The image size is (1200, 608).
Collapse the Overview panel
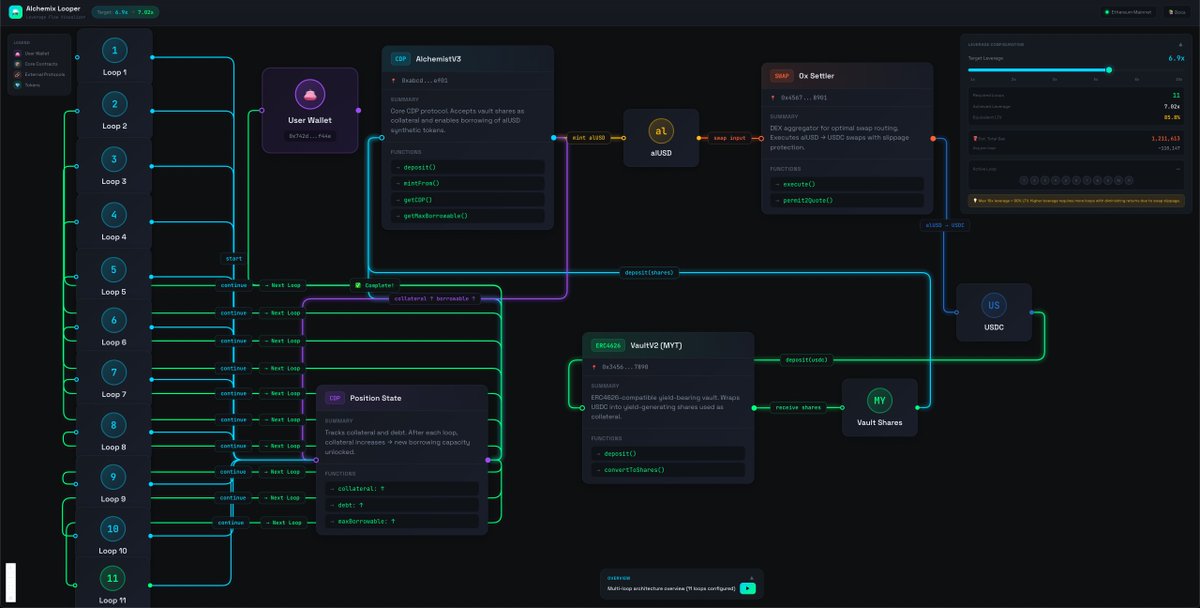(x=751, y=577)
